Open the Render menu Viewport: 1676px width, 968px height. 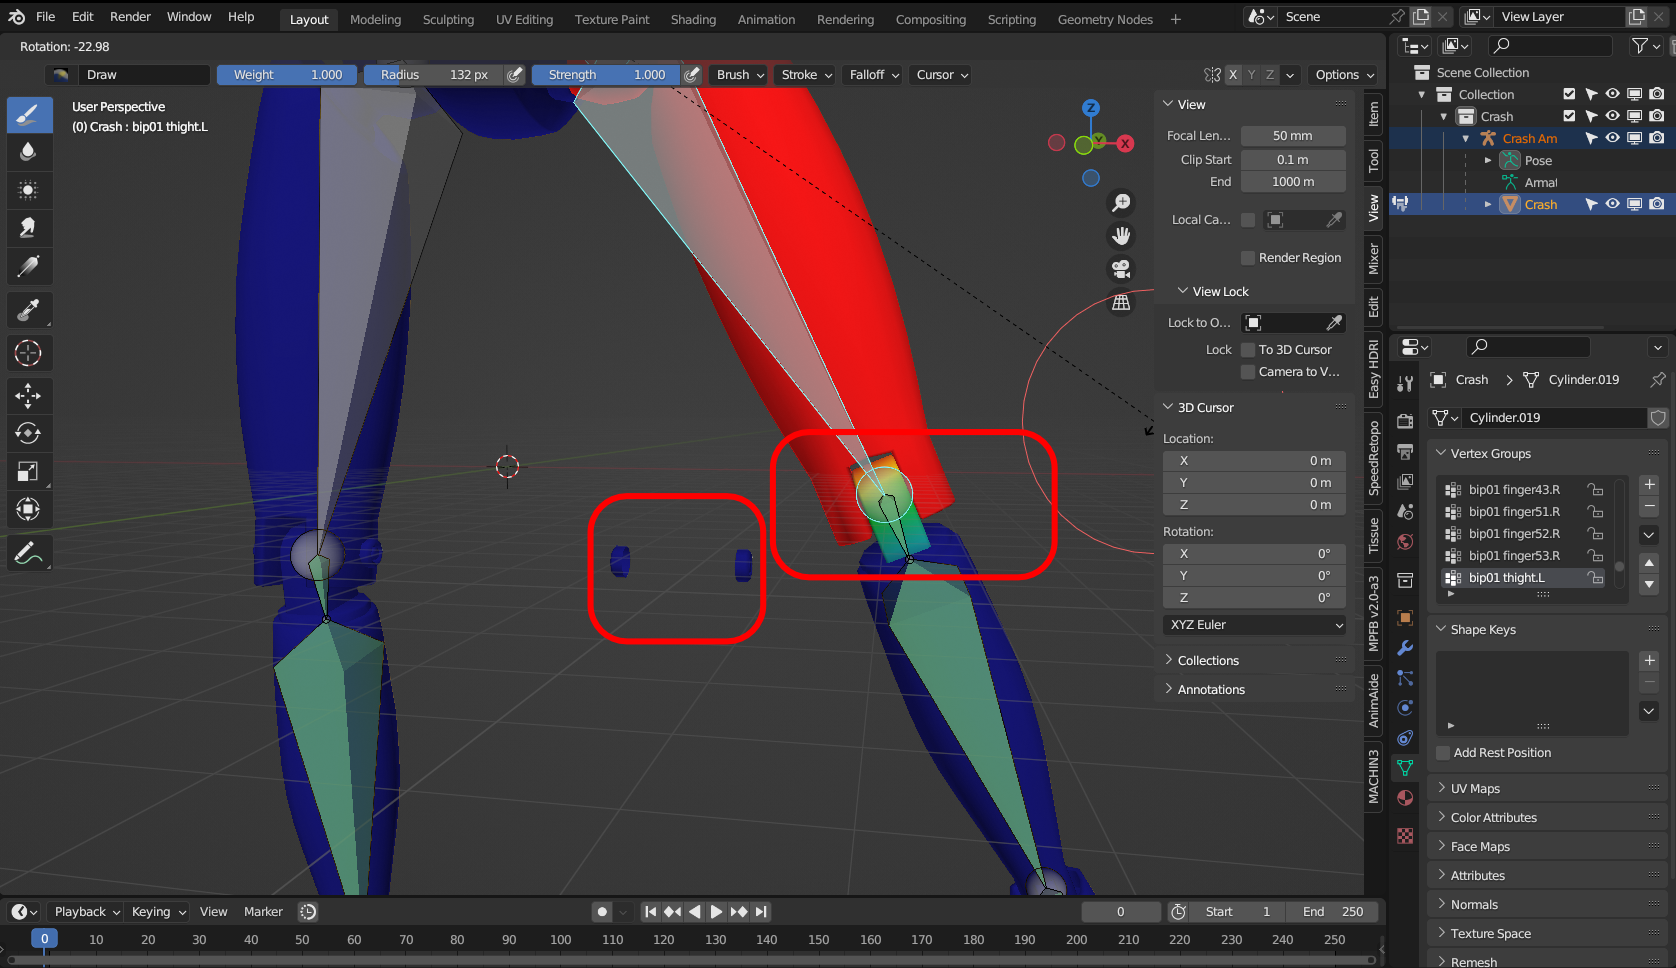(x=130, y=17)
